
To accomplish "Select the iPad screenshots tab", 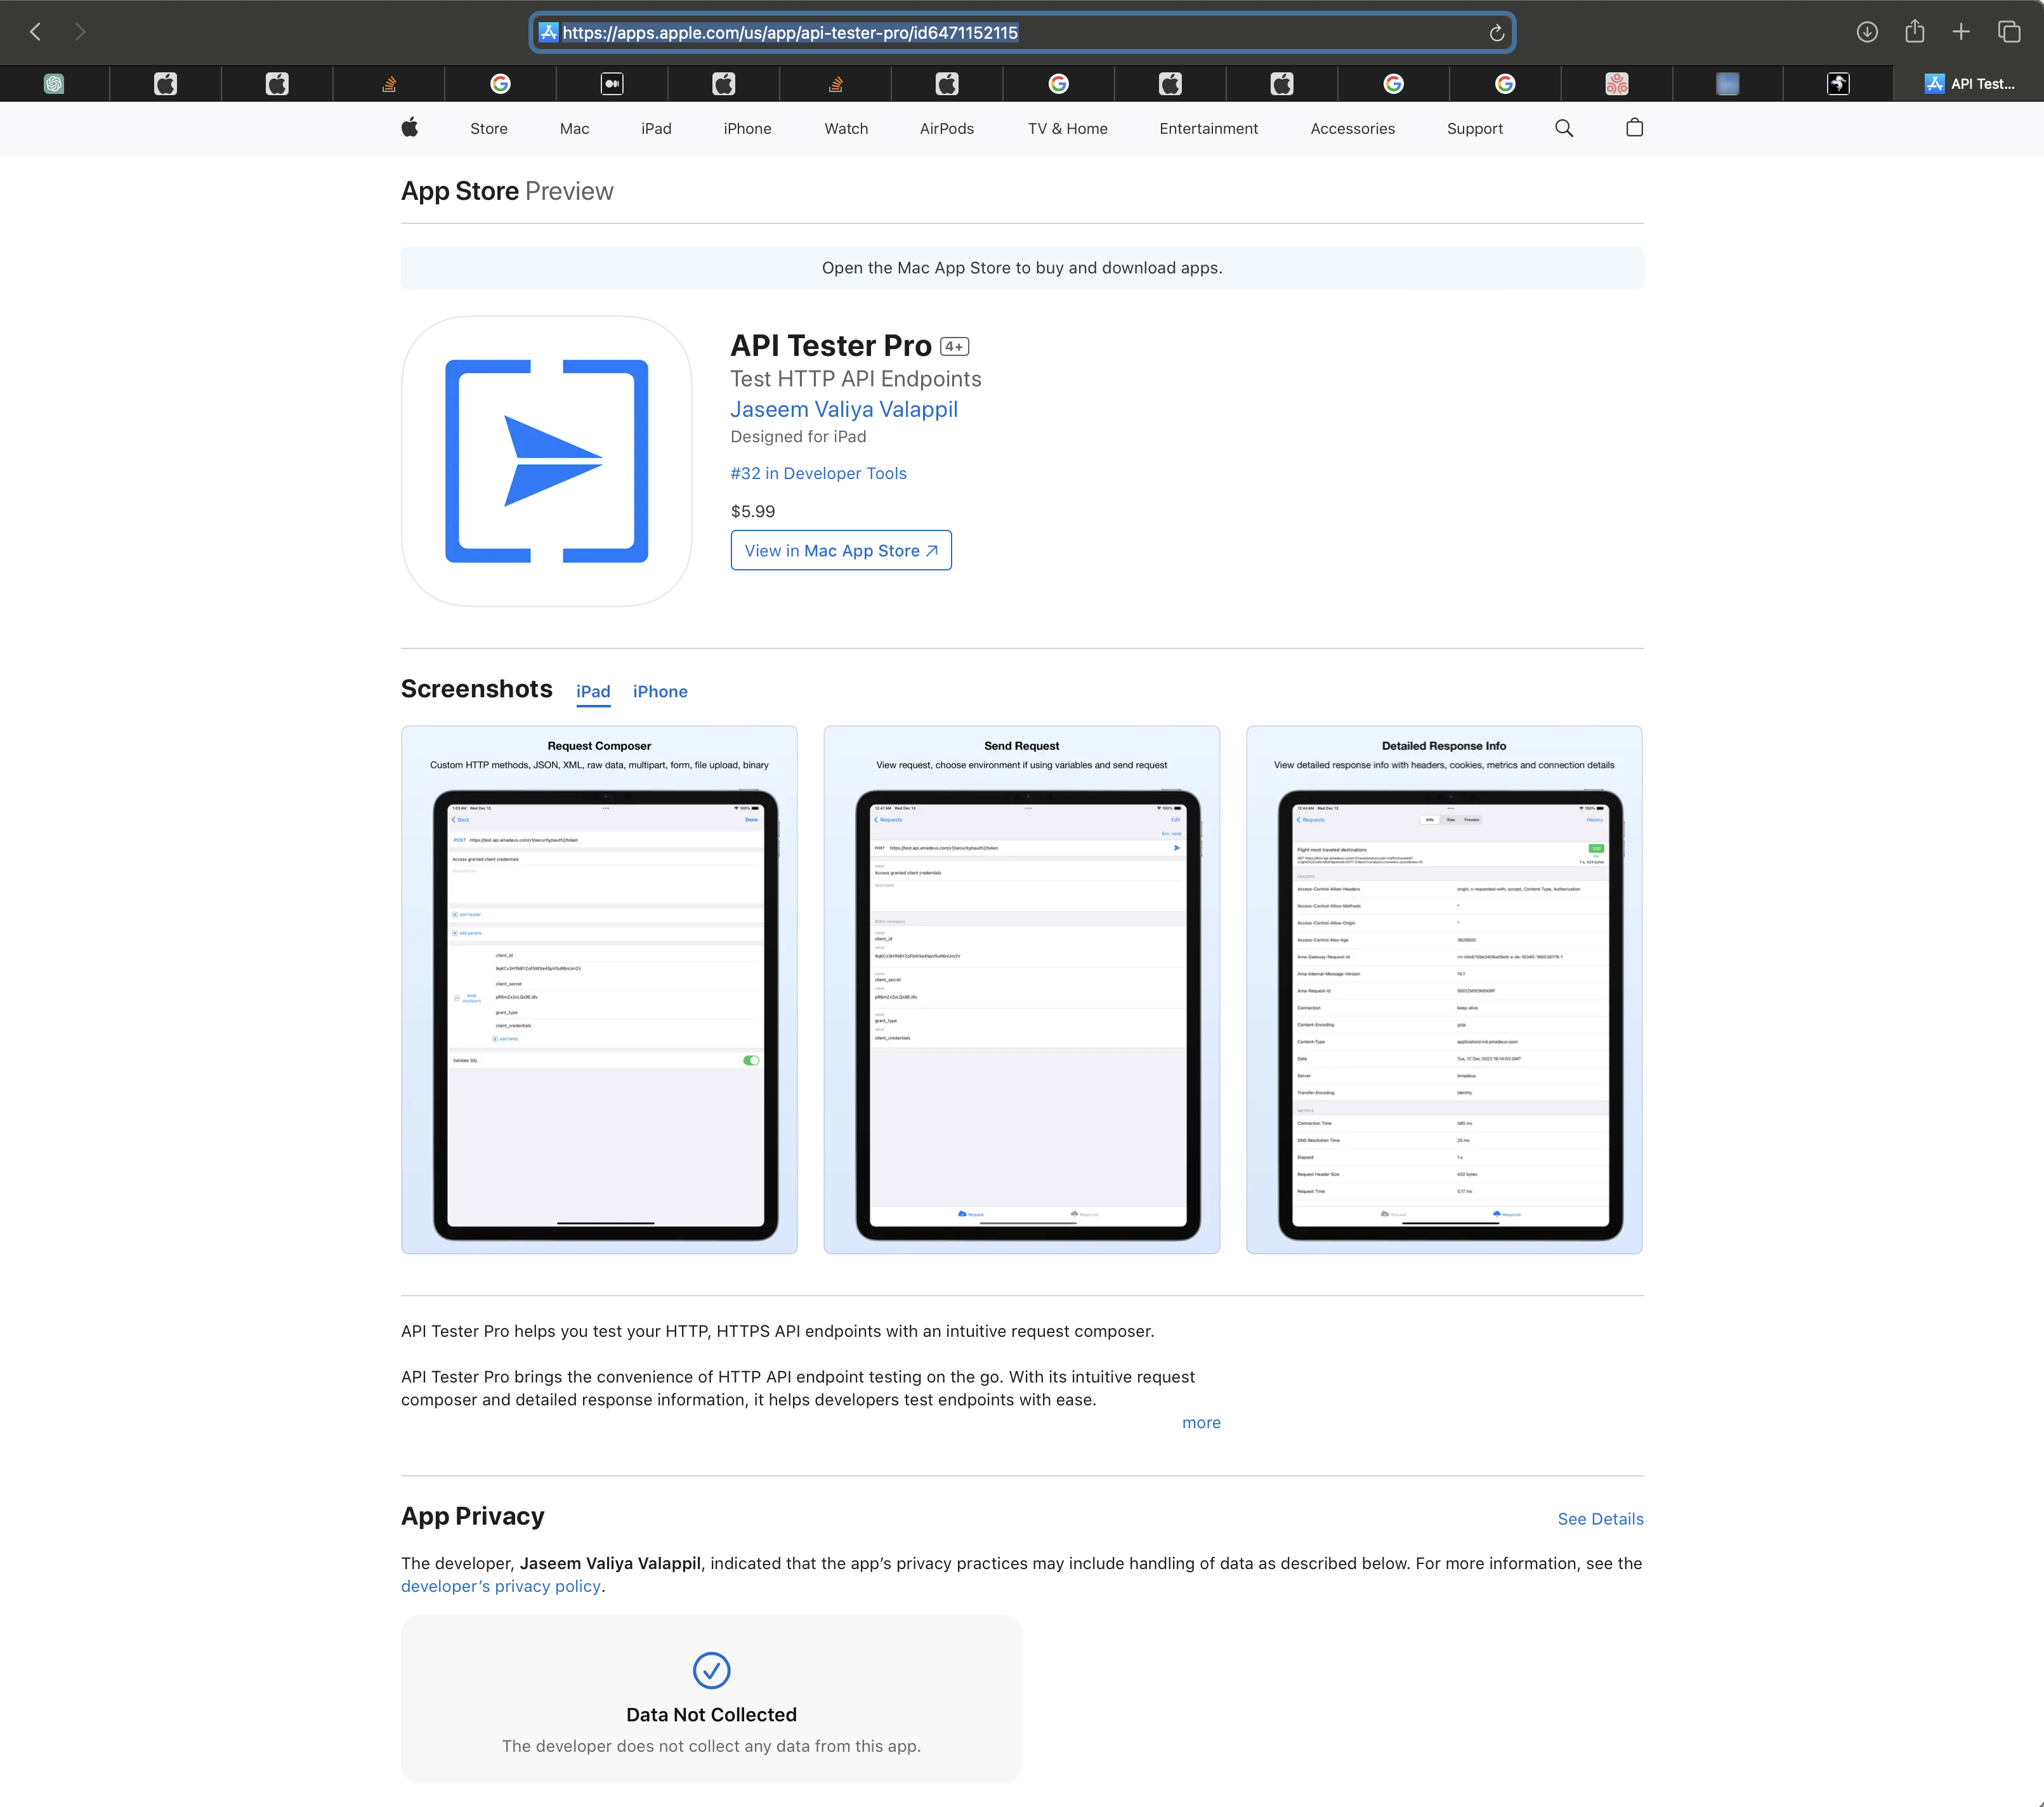I will pyautogui.click(x=593, y=692).
